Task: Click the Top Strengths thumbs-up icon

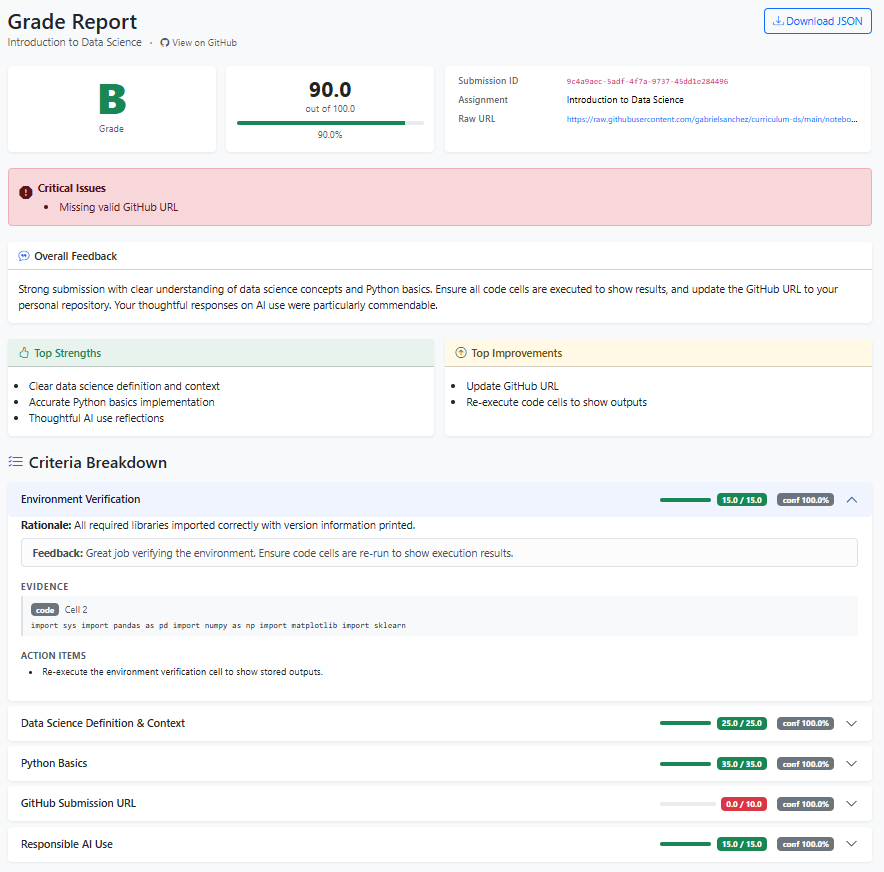Action: click(24, 353)
